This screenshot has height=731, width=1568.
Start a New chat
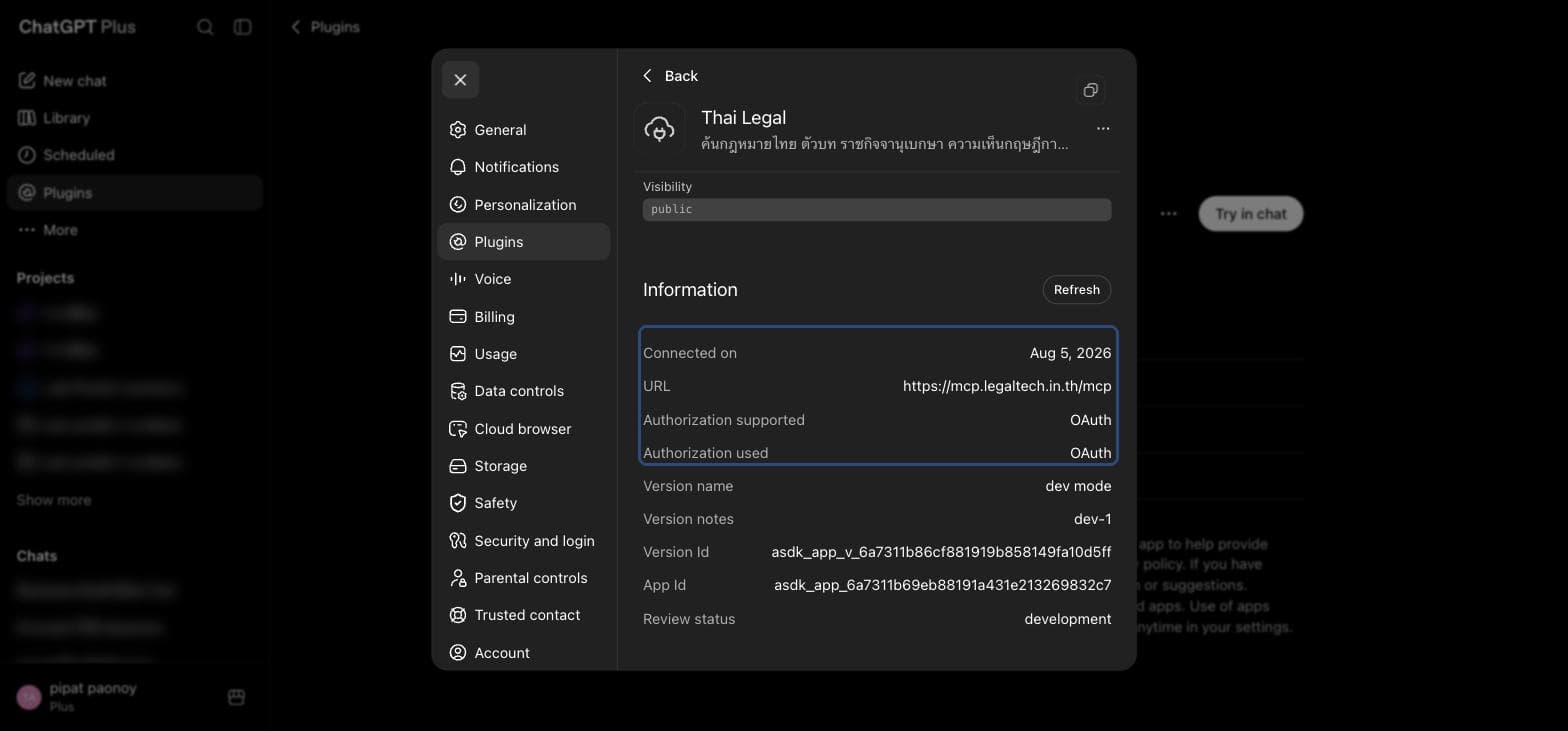(134, 81)
